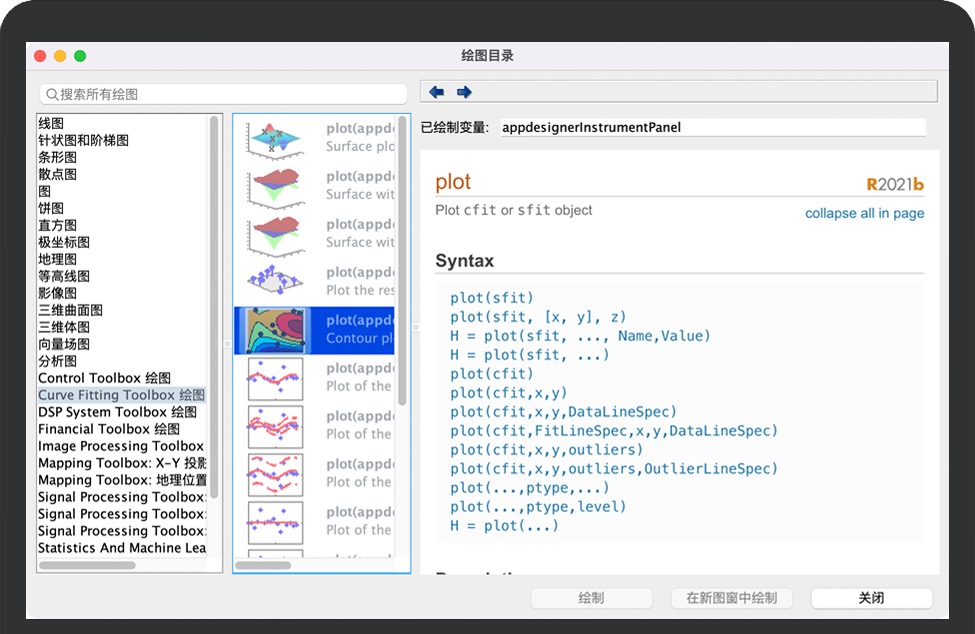Edit the 已绘制变量 input field

pos(712,127)
